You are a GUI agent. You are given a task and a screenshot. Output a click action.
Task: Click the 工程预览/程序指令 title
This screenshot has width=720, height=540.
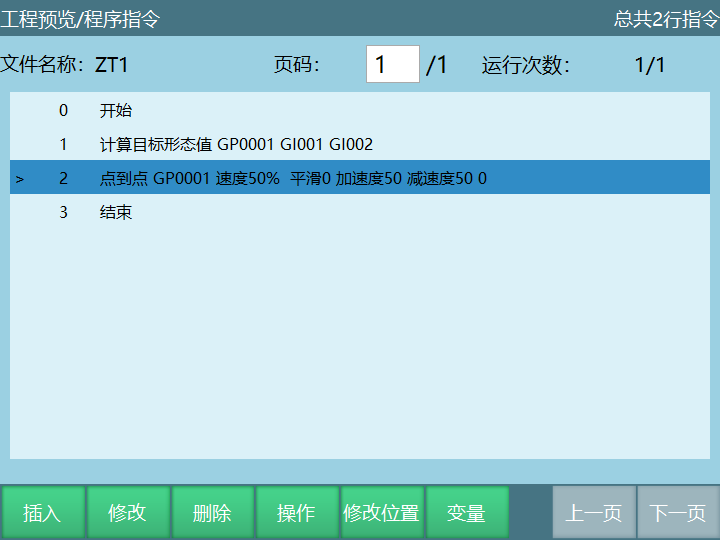point(80,19)
